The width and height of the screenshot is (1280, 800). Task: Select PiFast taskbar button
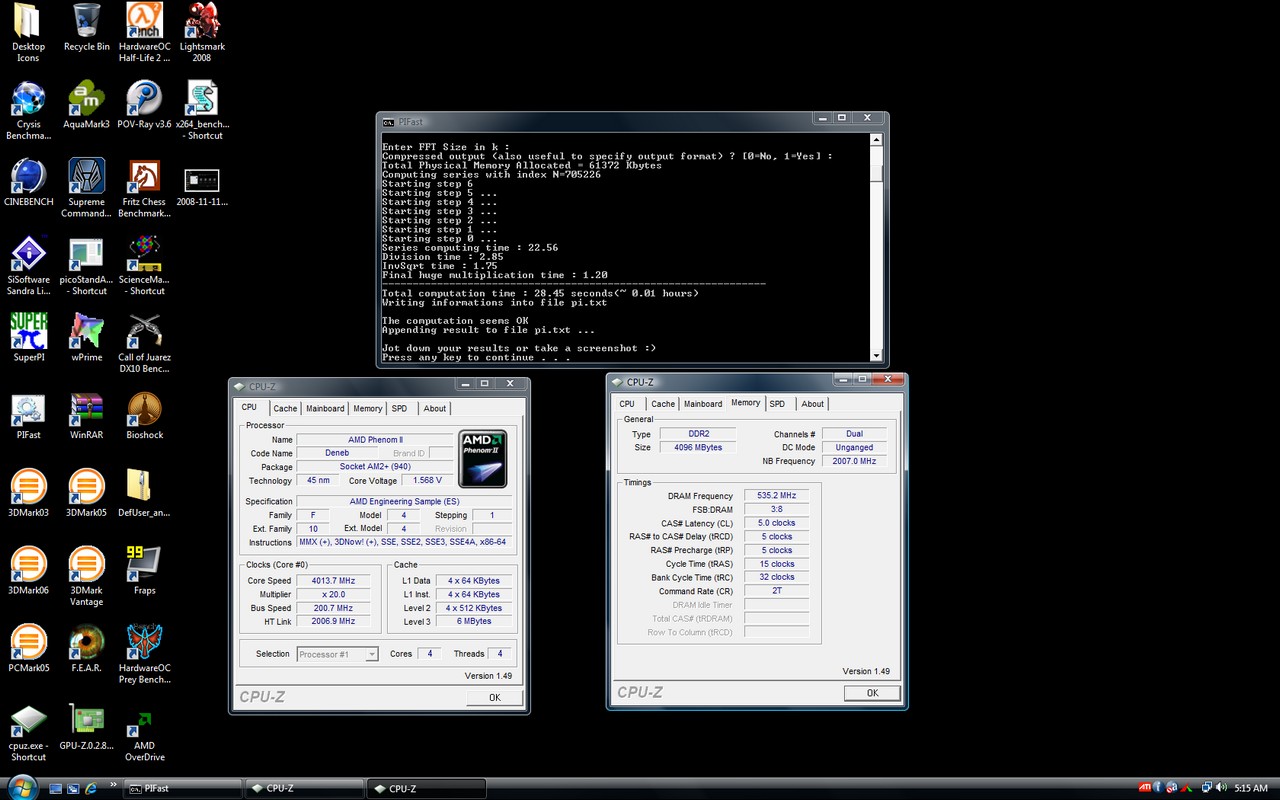pos(183,789)
